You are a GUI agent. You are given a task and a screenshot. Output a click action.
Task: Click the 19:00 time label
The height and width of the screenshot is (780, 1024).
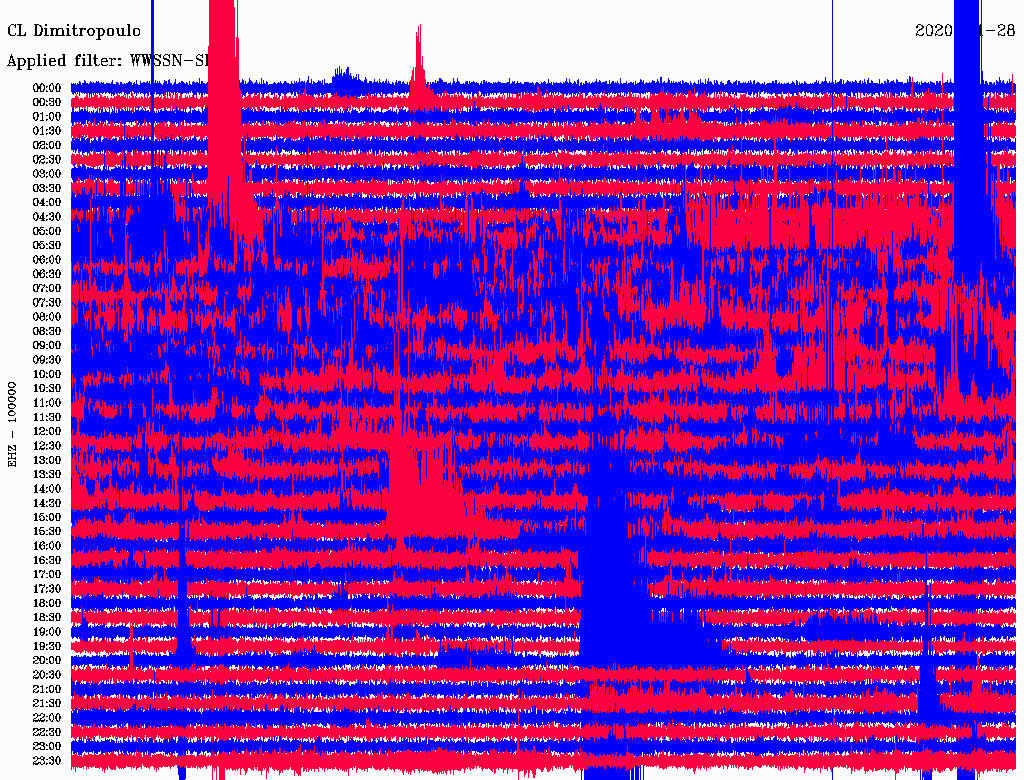click(47, 632)
